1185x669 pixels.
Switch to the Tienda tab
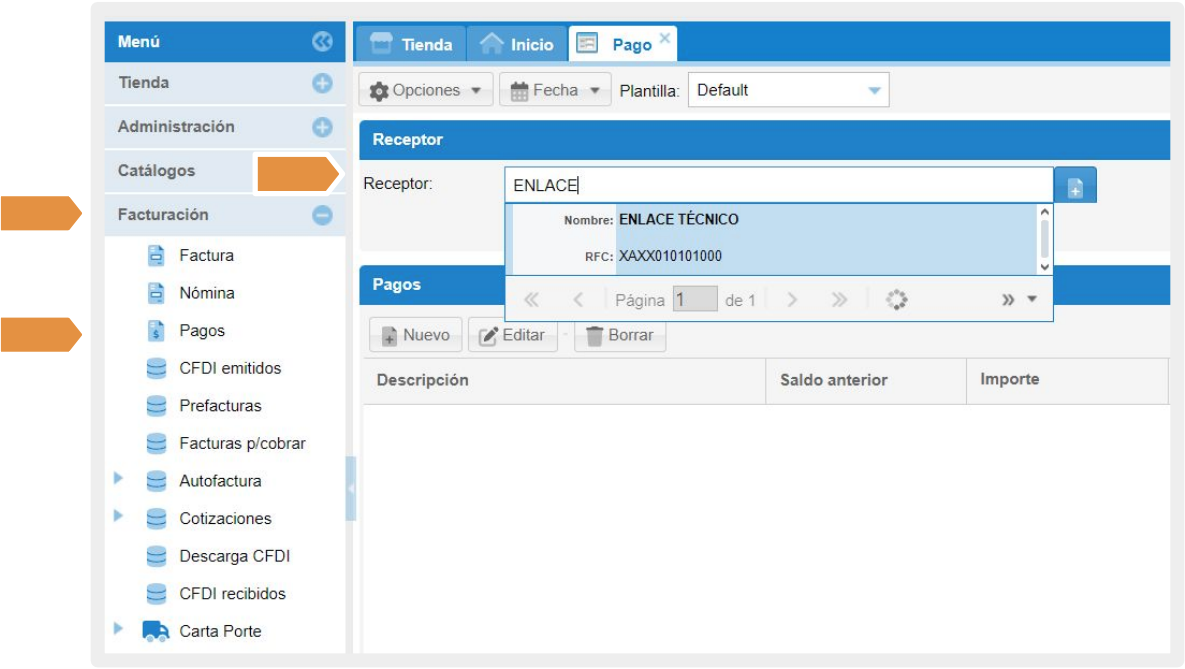coord(411,45)
